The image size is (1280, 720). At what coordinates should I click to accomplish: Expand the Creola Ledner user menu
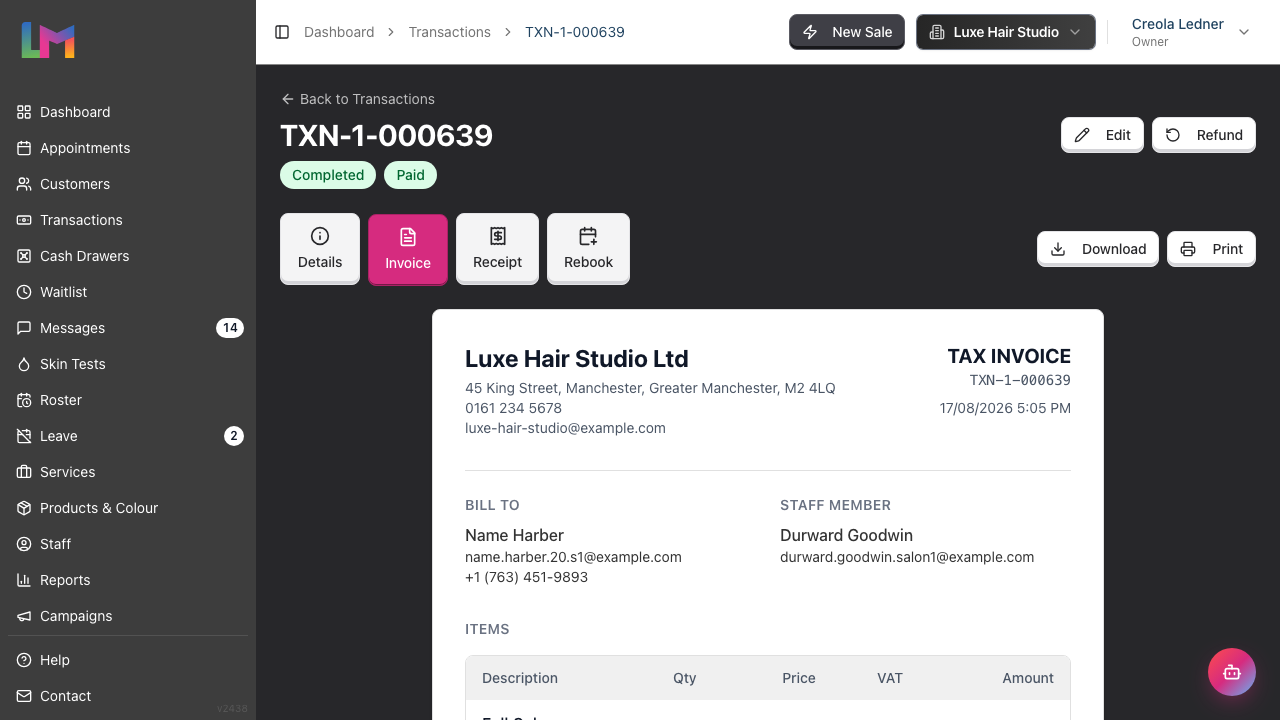[1190, 32]
